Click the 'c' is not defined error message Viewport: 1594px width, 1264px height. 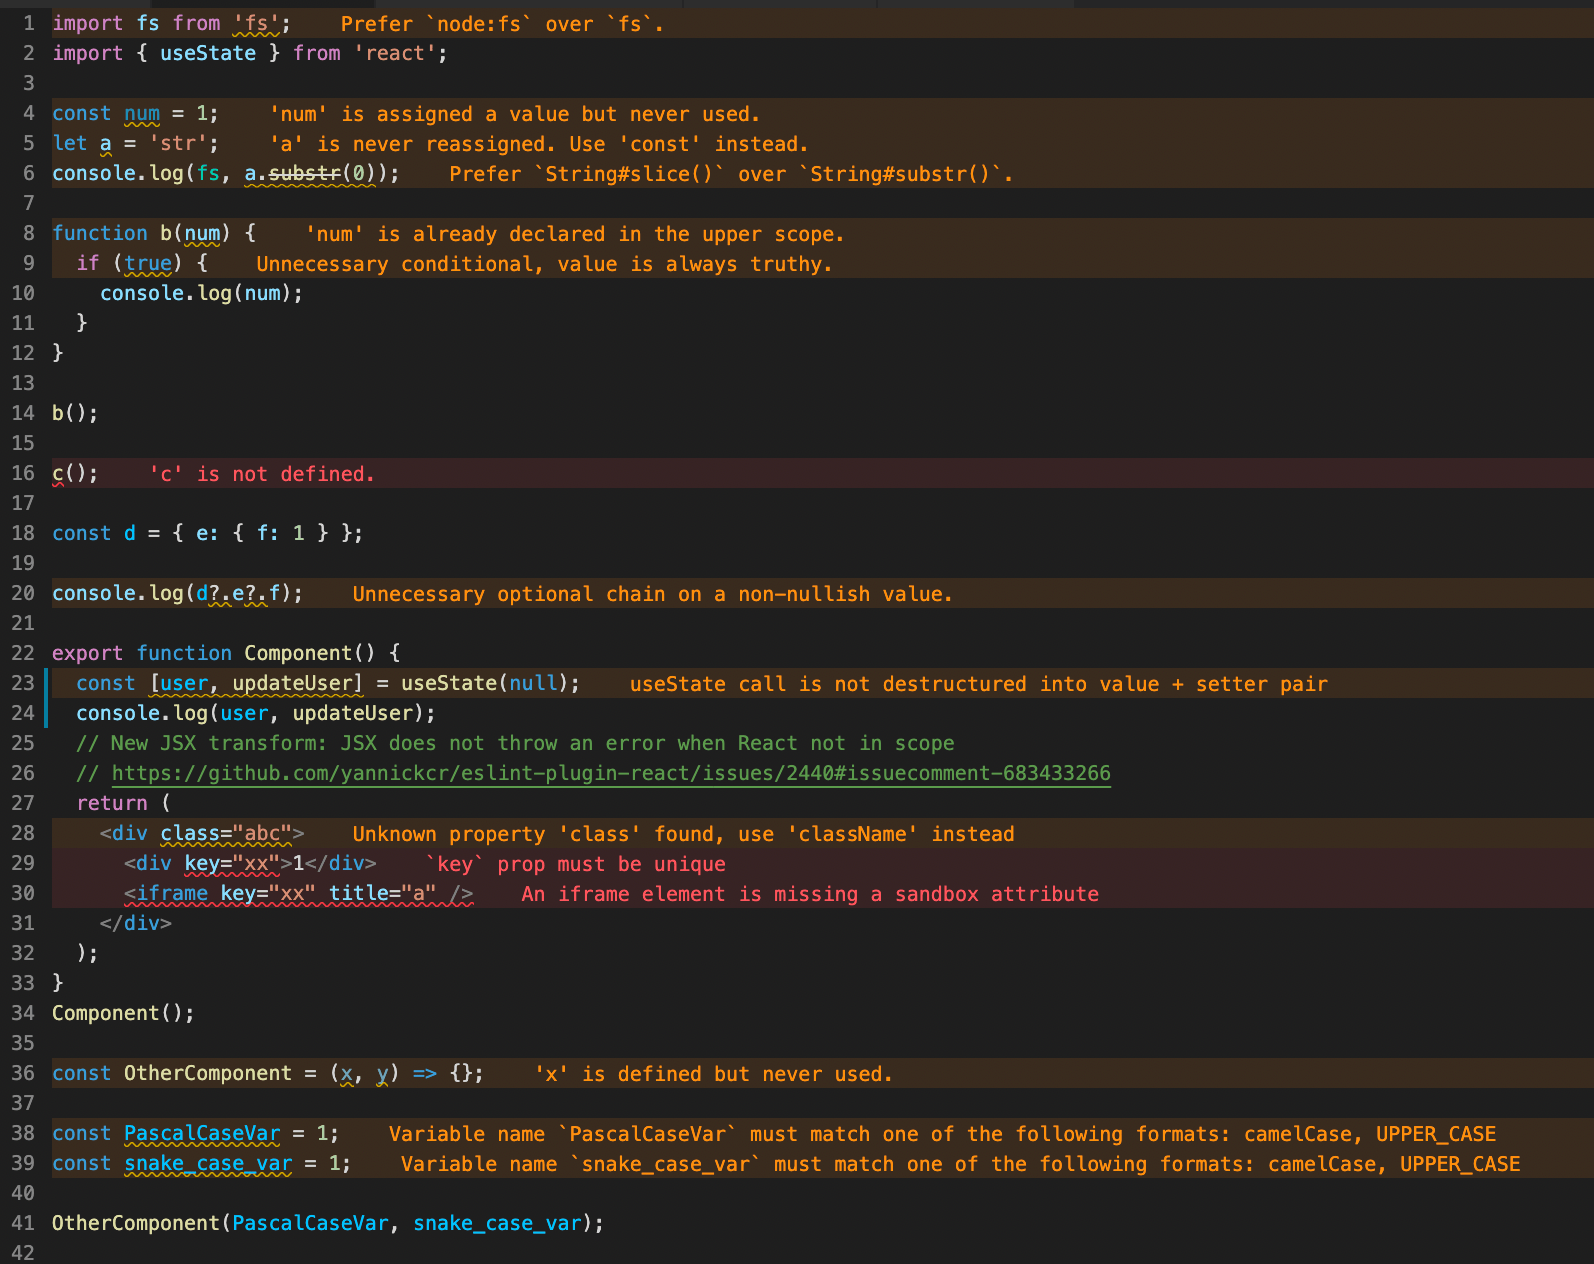pyautogui.click(x=262, y=474)
